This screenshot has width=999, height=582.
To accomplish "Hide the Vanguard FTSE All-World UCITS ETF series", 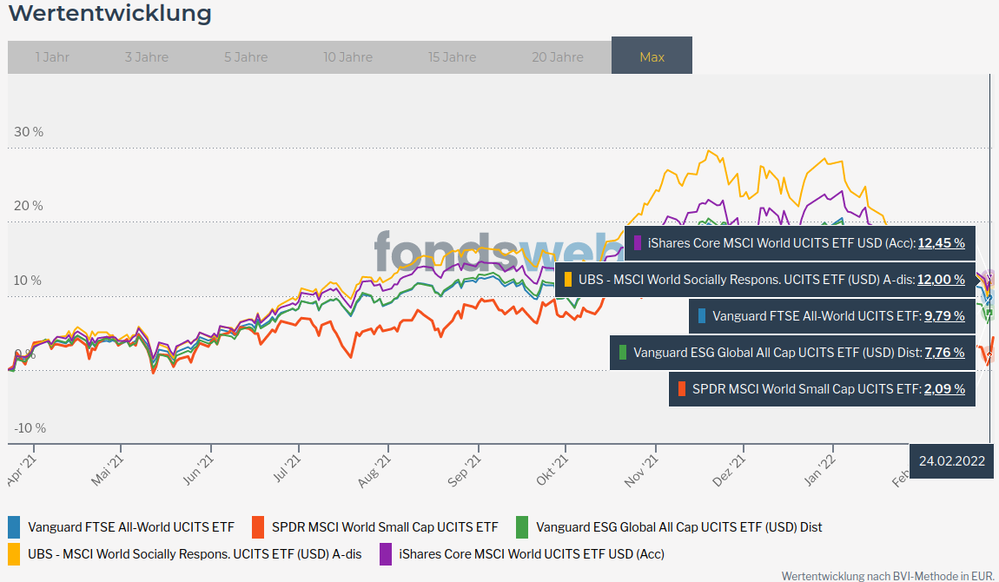I will (131, 526).
